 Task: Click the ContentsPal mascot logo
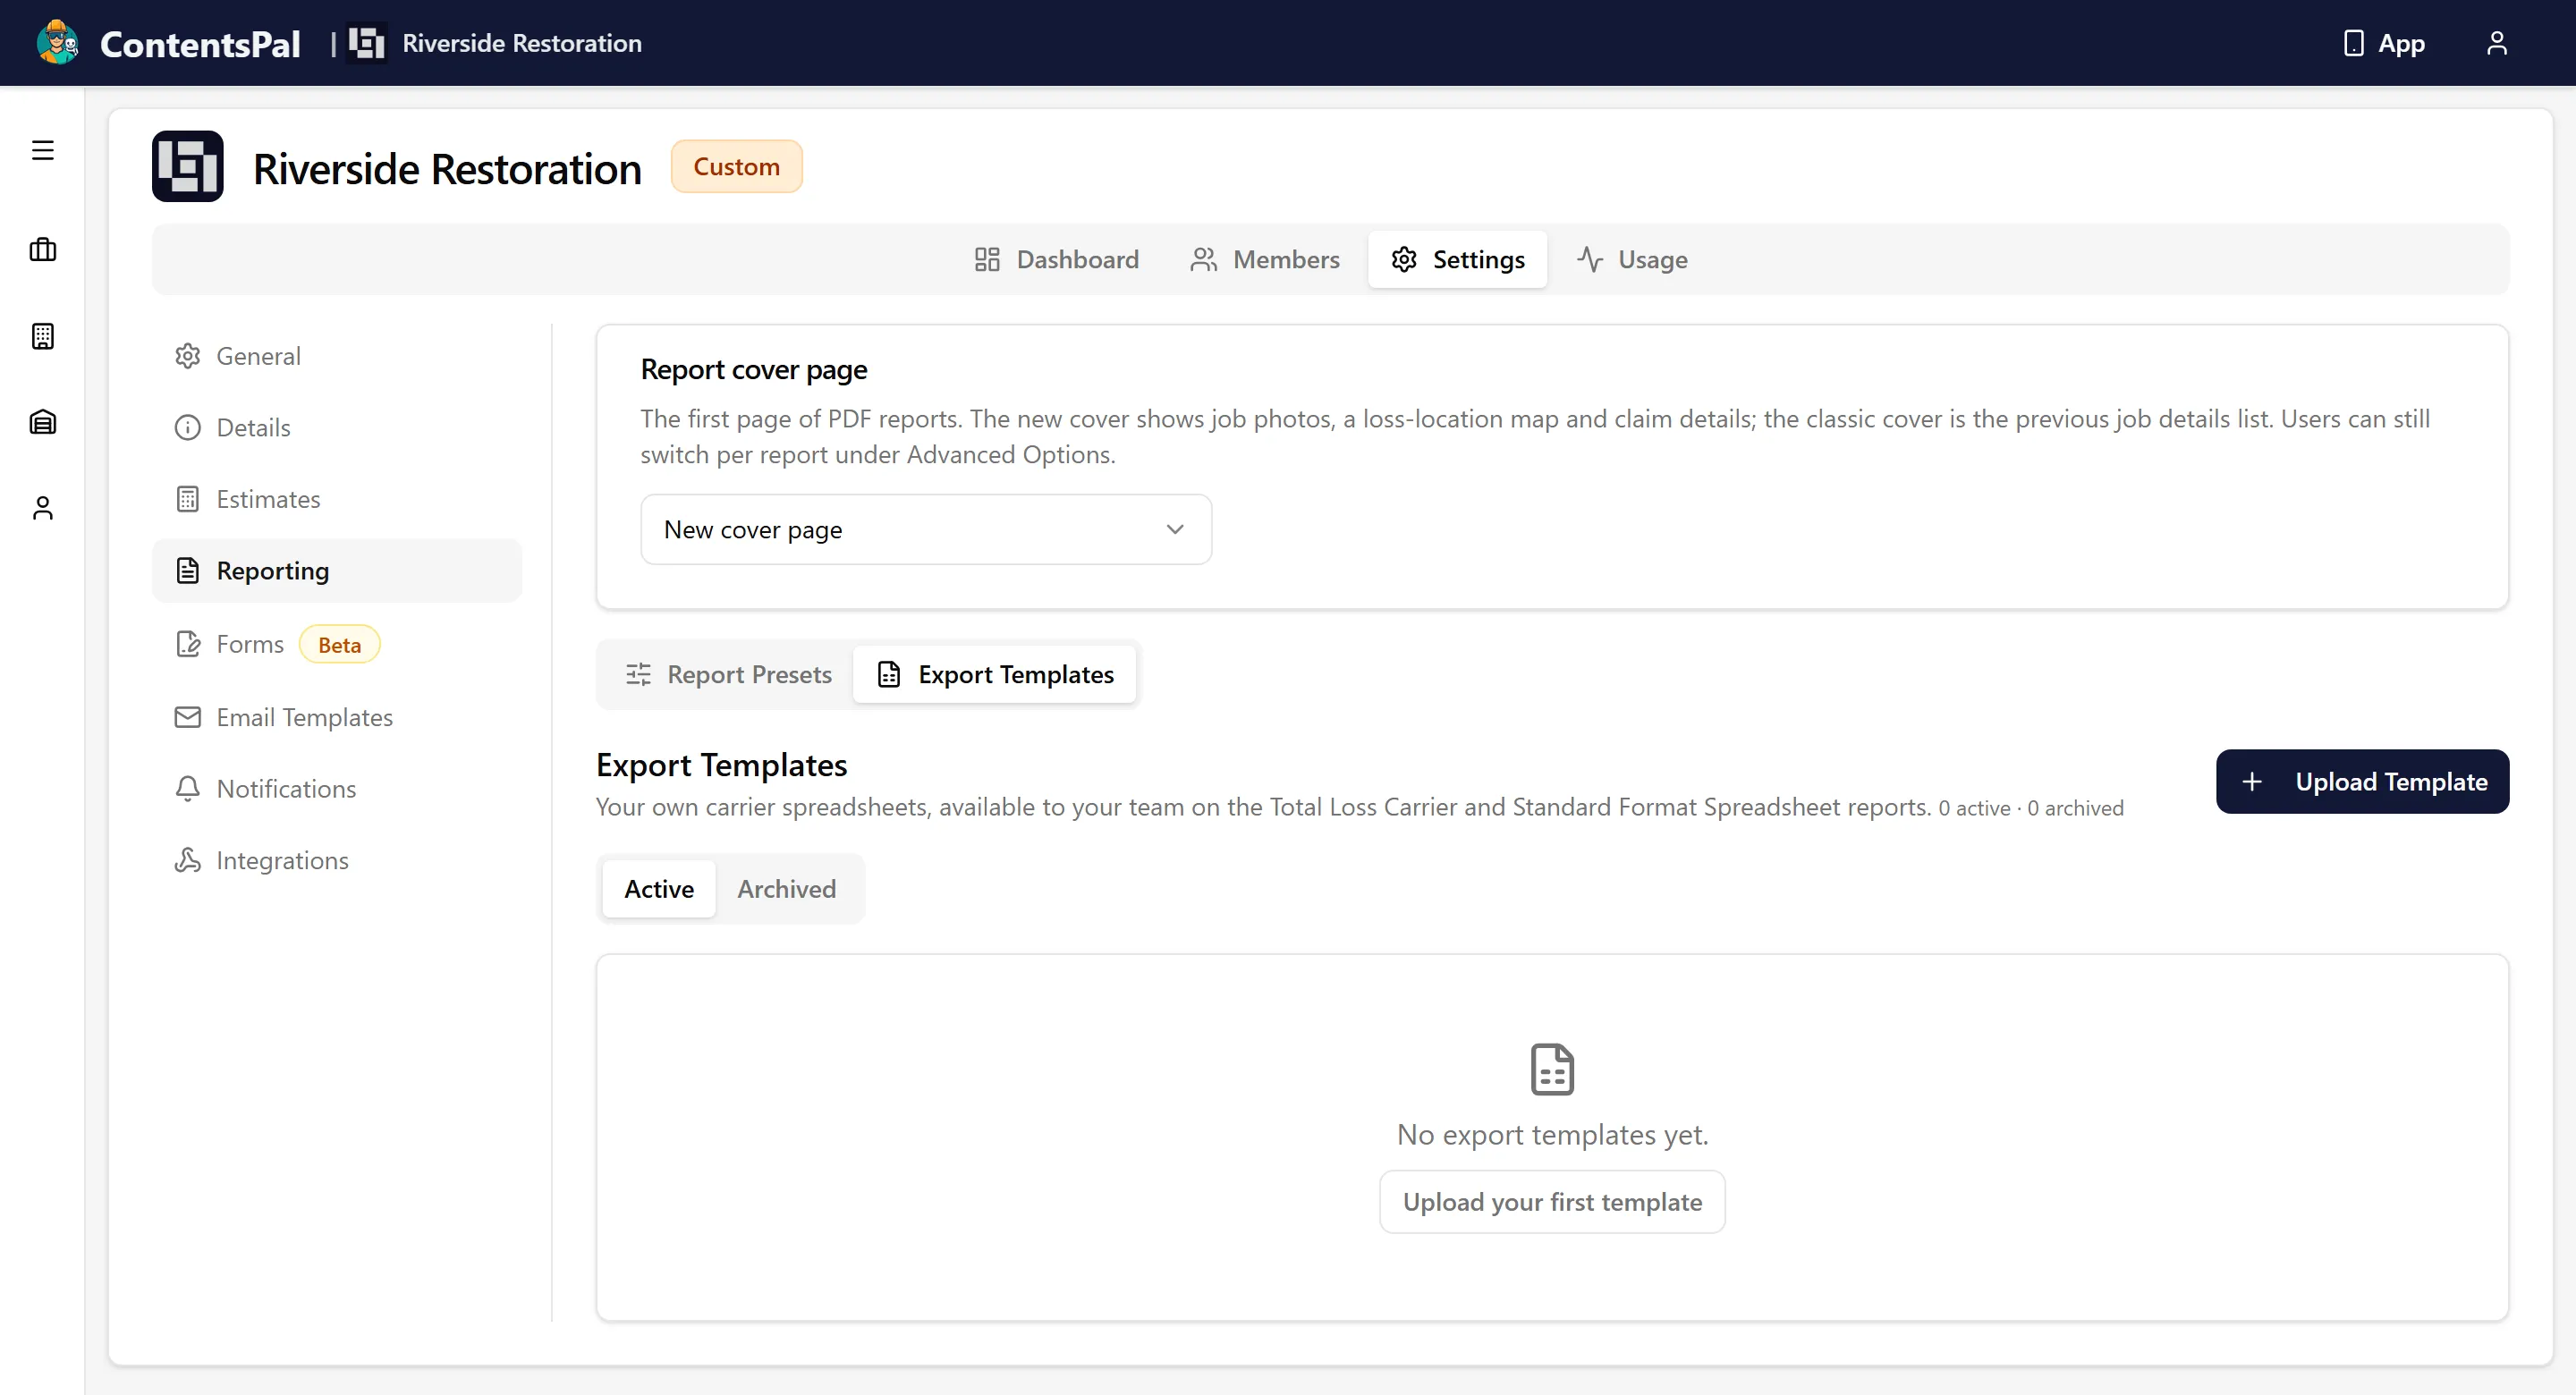pos(57,42)
